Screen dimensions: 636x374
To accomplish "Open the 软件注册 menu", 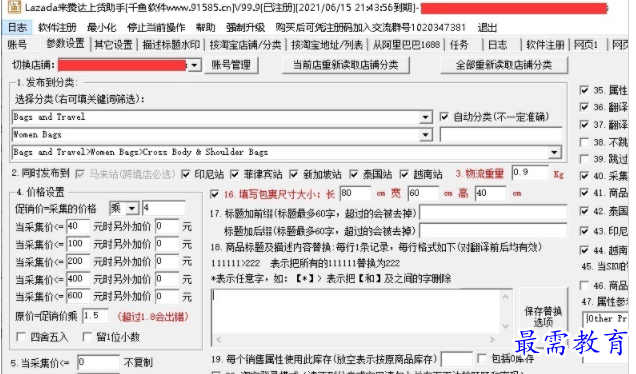I will click(x=57, y=28).
